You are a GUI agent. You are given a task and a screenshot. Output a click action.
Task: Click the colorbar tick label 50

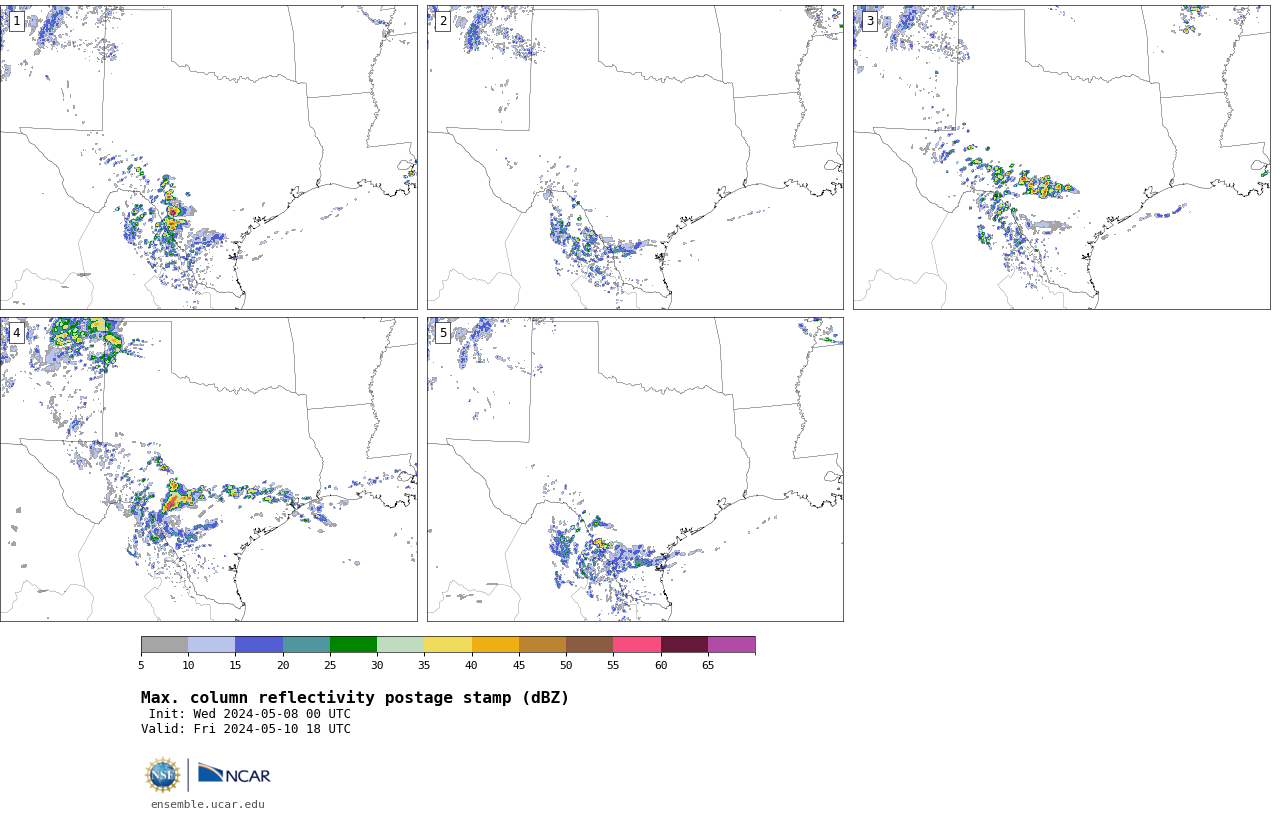pos(566,665)
